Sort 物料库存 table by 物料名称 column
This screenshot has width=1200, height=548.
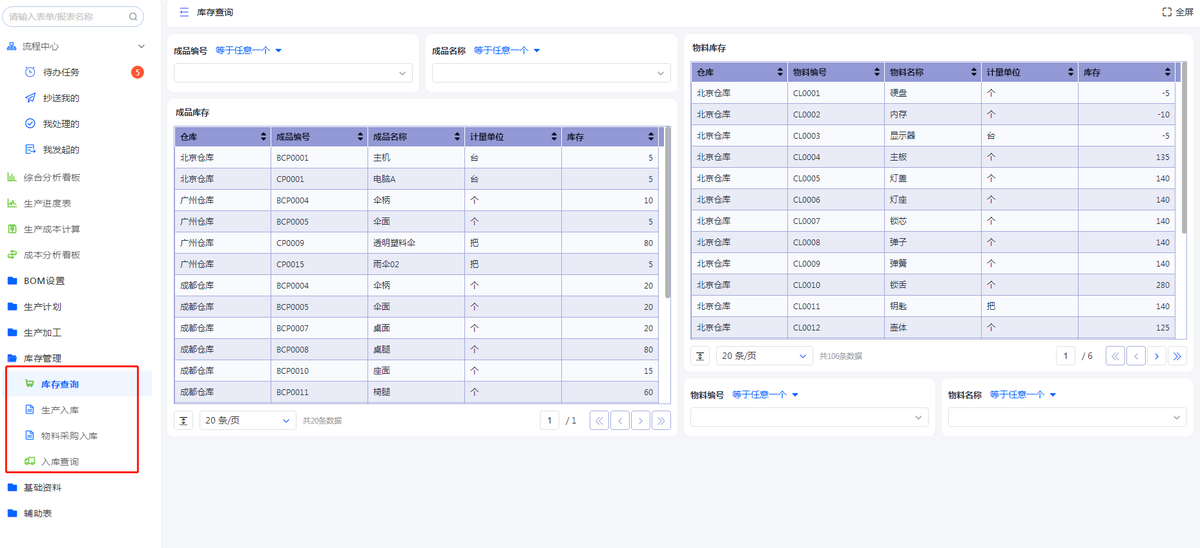973,72
